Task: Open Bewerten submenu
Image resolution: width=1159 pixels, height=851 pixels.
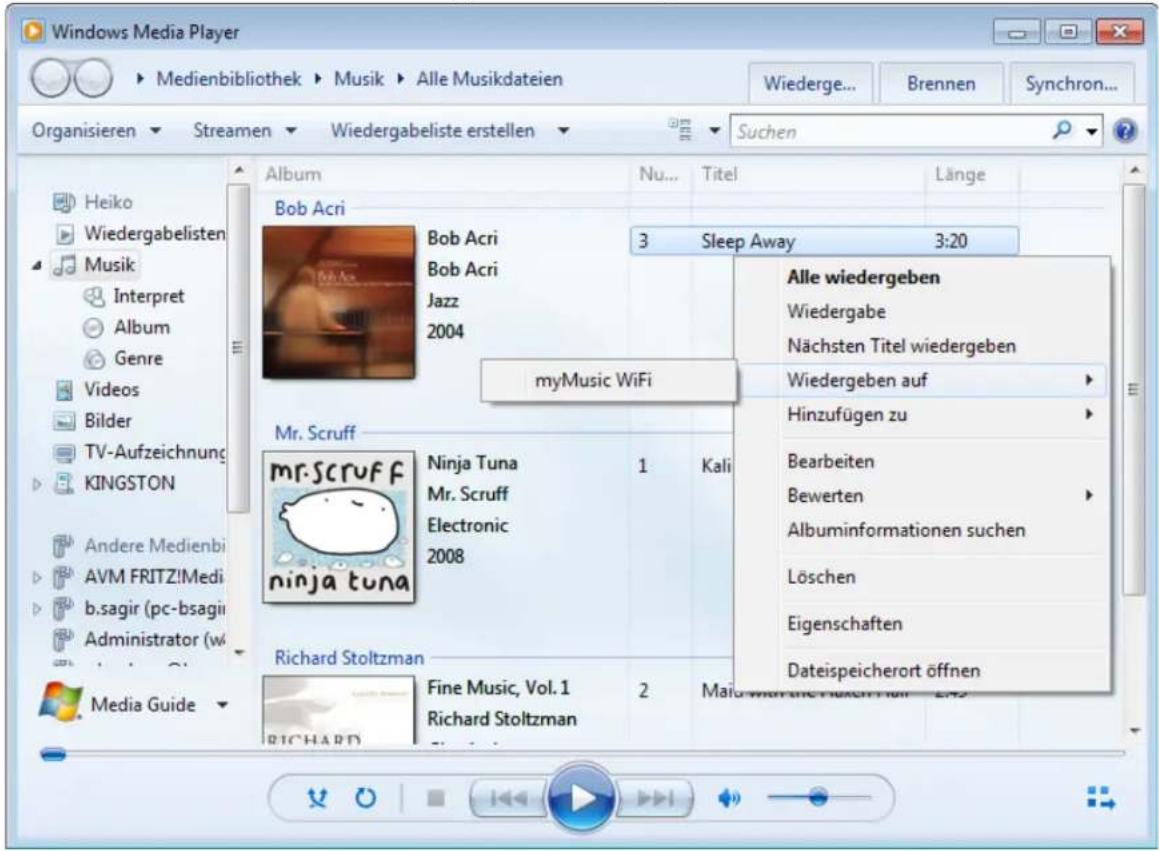Action: [922, 496]
